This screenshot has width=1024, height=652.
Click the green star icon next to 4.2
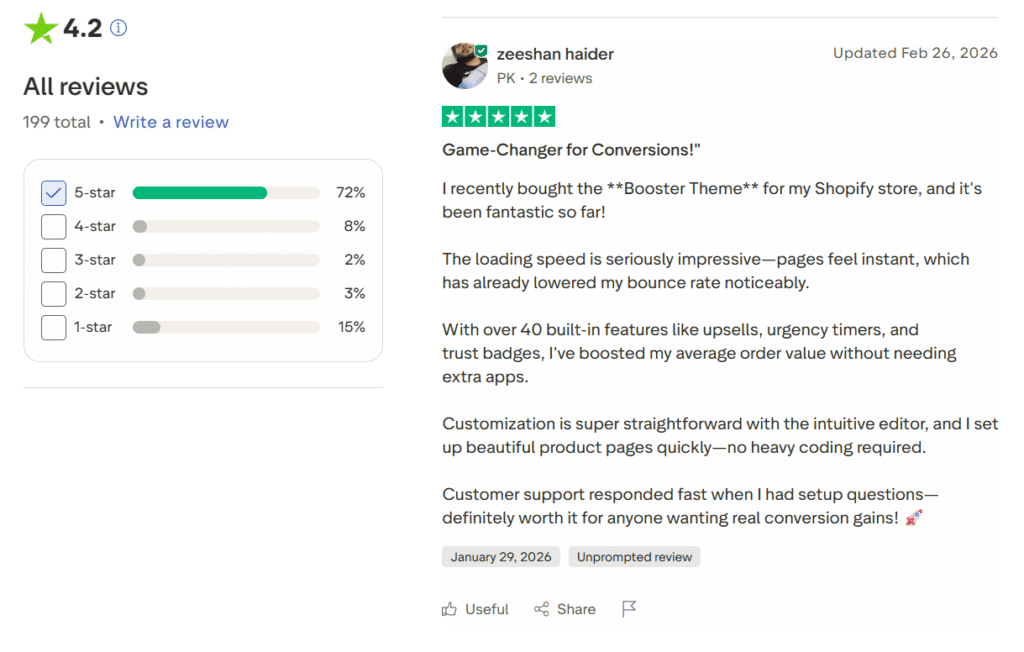pyautogui.click(x=40, y=28)
